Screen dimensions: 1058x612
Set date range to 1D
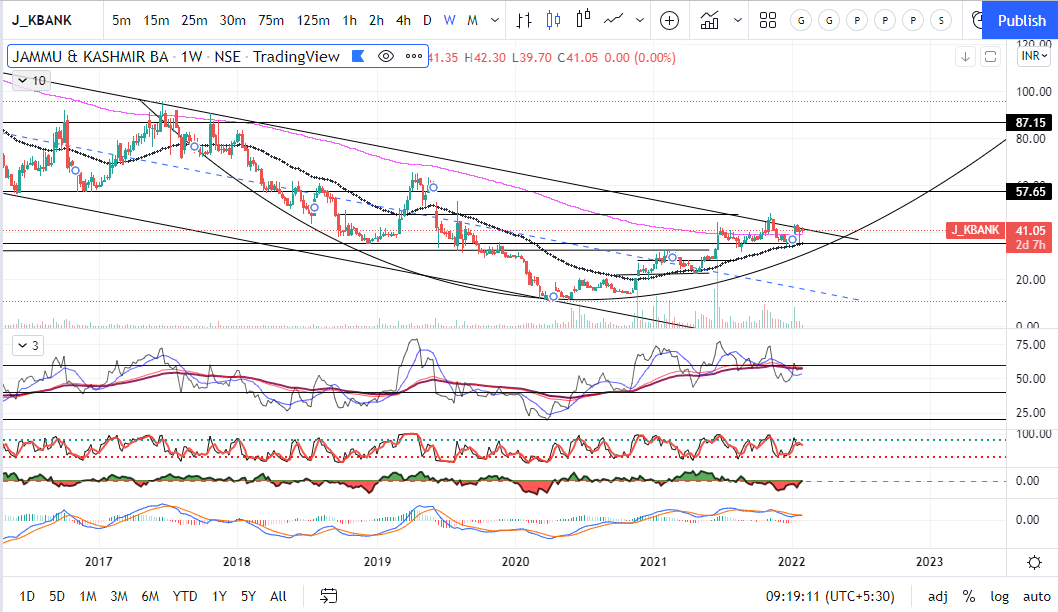coord(26,596)
